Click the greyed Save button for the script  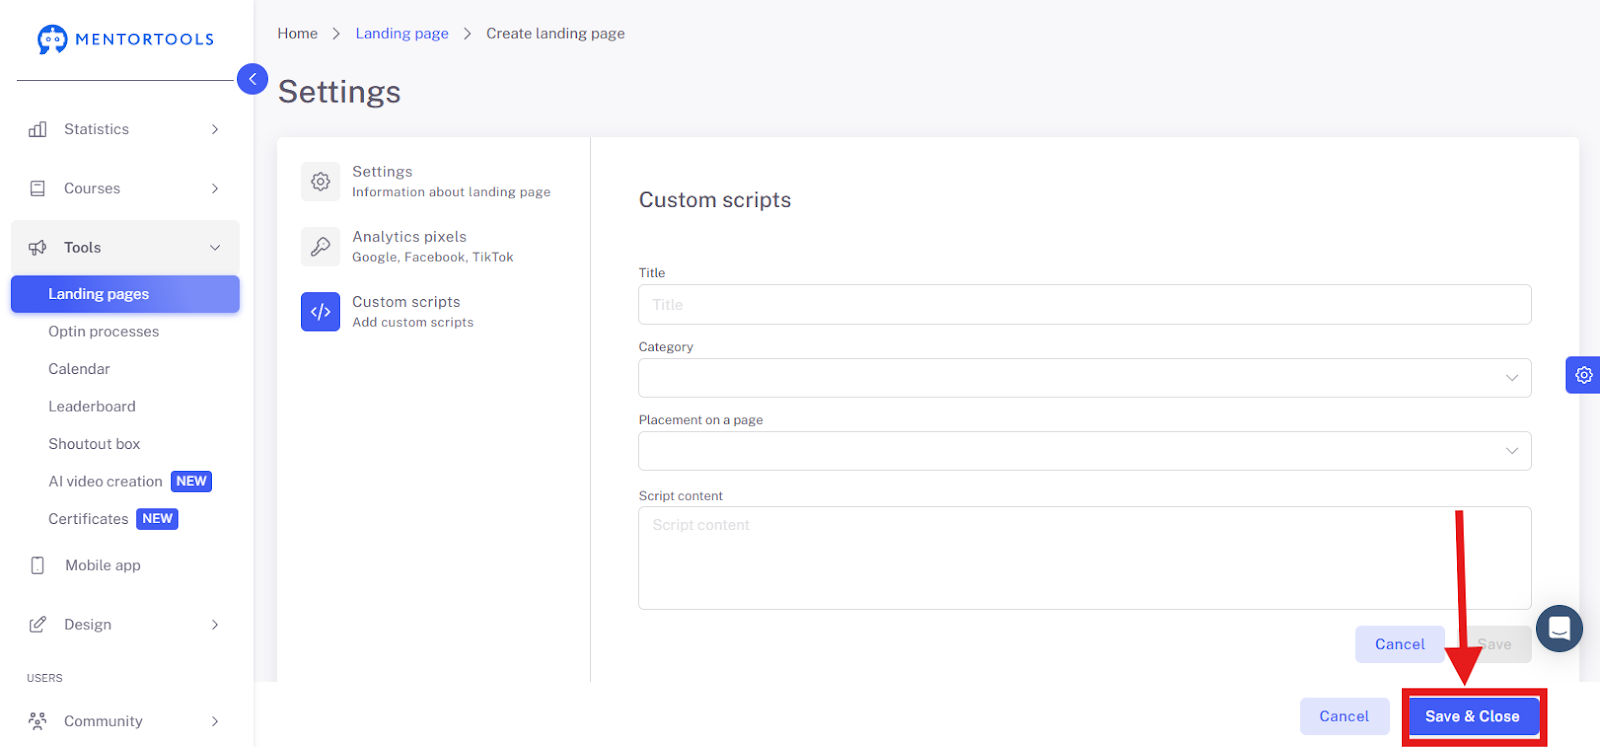coord(1495,644)
